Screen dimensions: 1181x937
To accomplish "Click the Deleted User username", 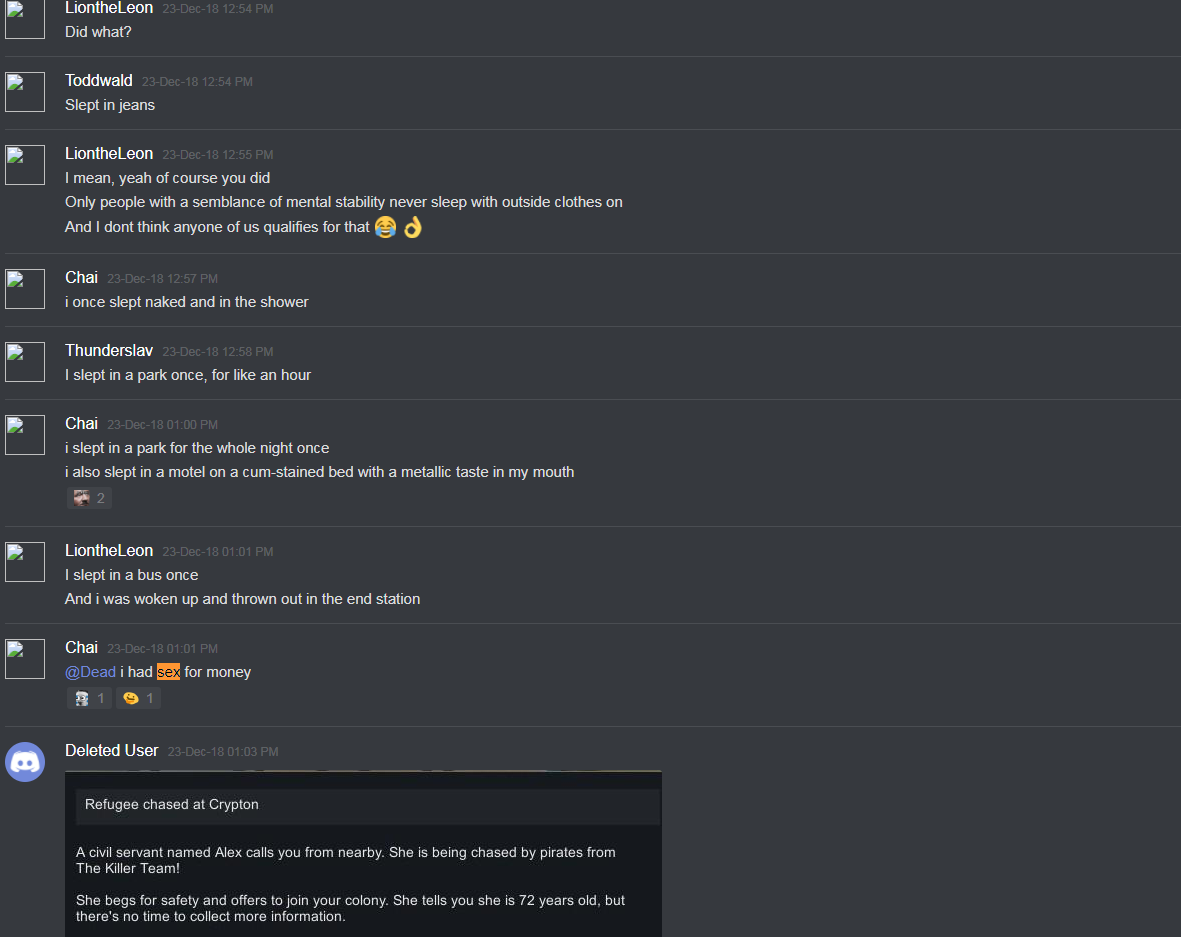I will [111, 751].
